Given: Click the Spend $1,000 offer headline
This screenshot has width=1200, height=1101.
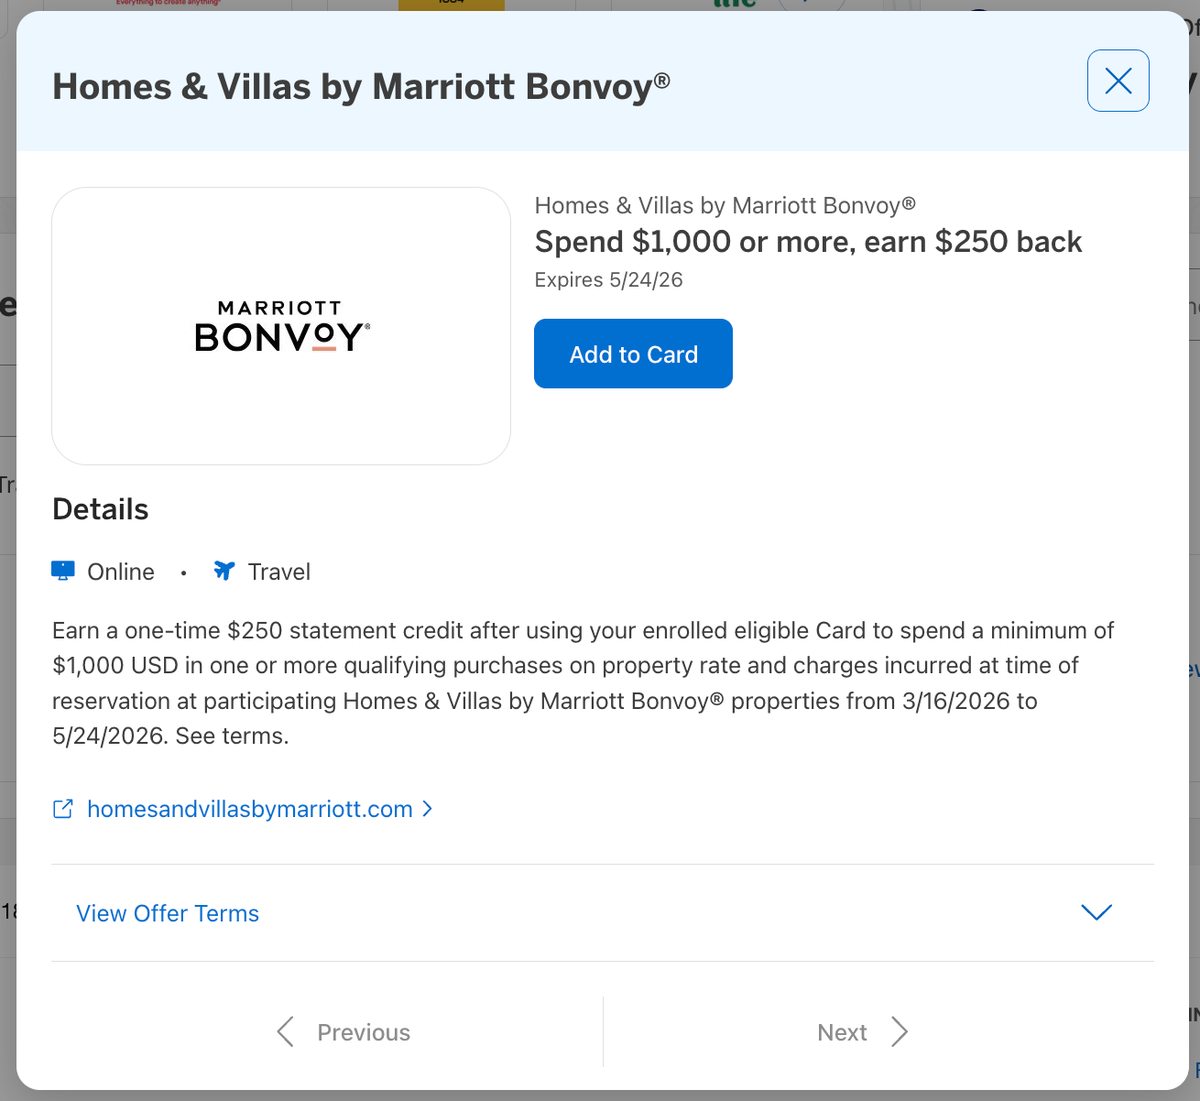Looking at the screenshot, I should click(808, 241).
